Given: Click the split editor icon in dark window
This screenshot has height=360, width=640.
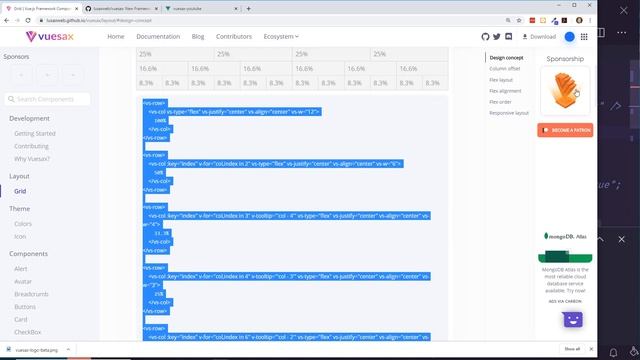Looking at the screenshot, I should click(x=602, y=32).
